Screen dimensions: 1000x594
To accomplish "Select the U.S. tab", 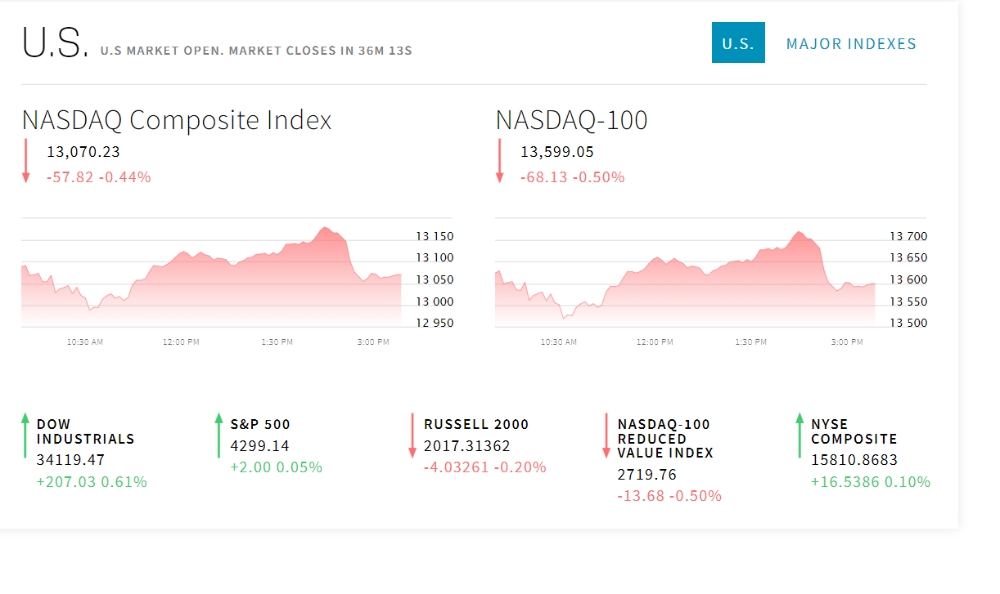I will pos(738,43).
